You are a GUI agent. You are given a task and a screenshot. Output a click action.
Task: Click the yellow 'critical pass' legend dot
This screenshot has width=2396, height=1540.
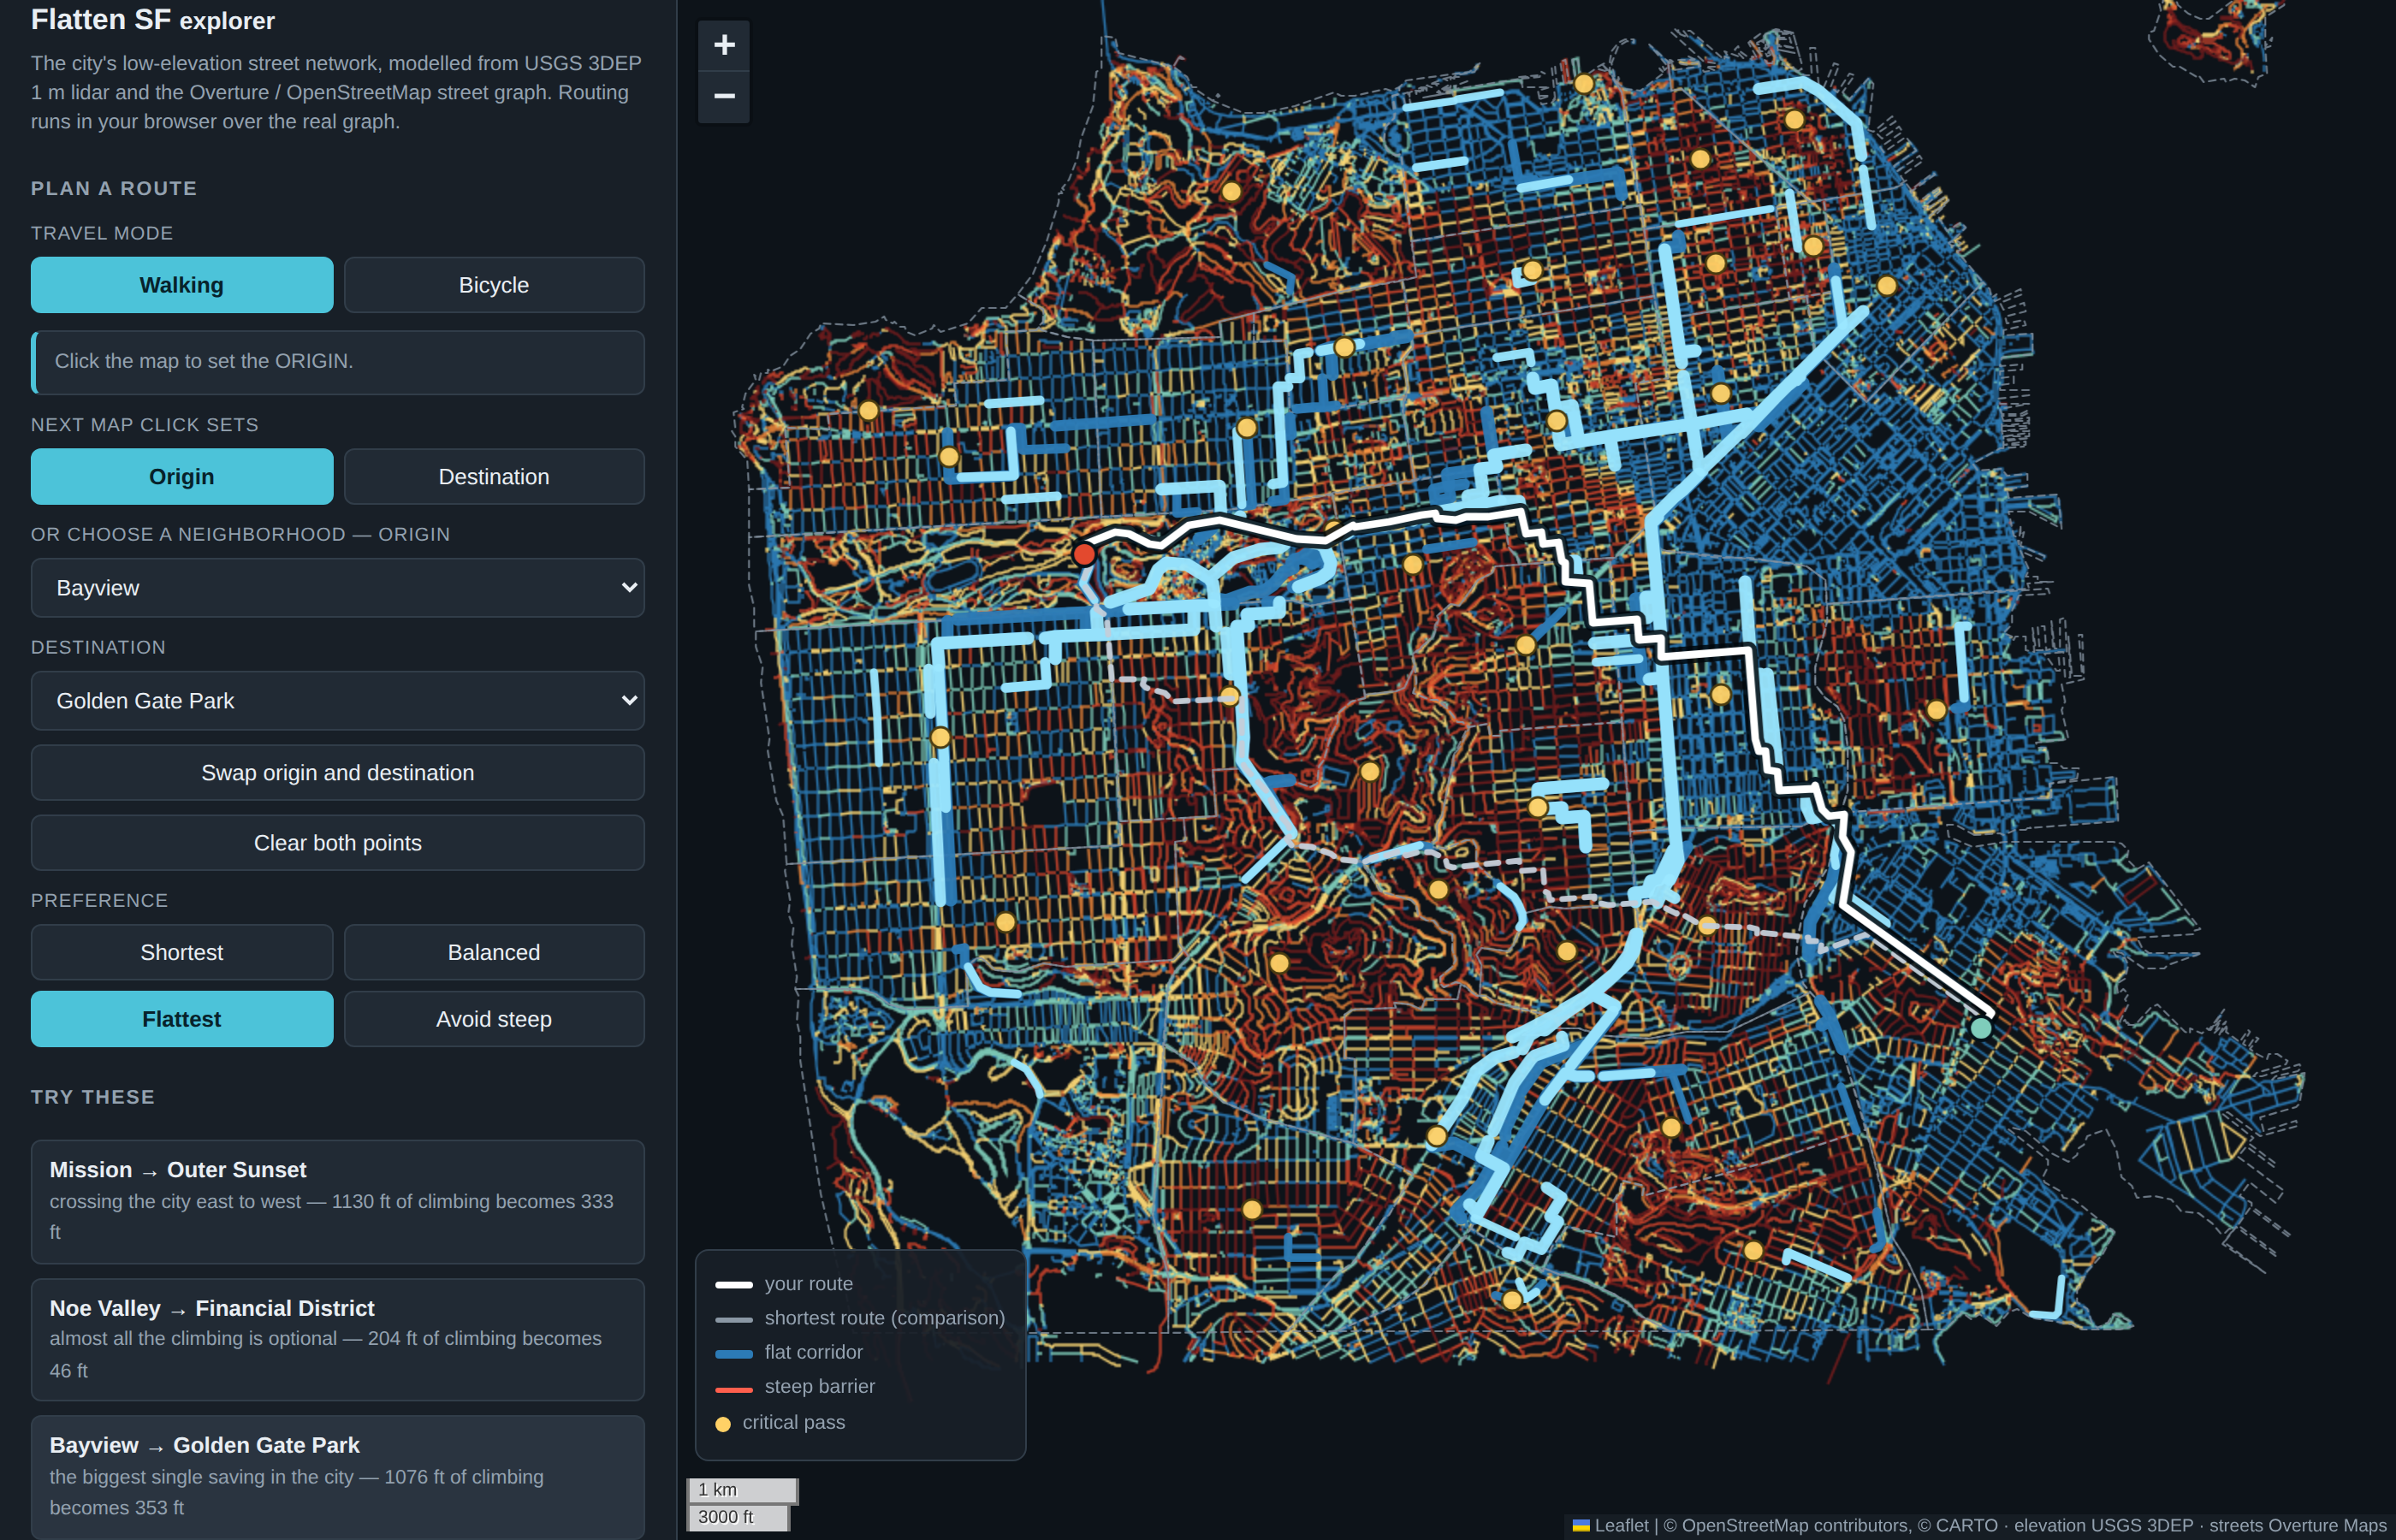[x=723, y=1424]
